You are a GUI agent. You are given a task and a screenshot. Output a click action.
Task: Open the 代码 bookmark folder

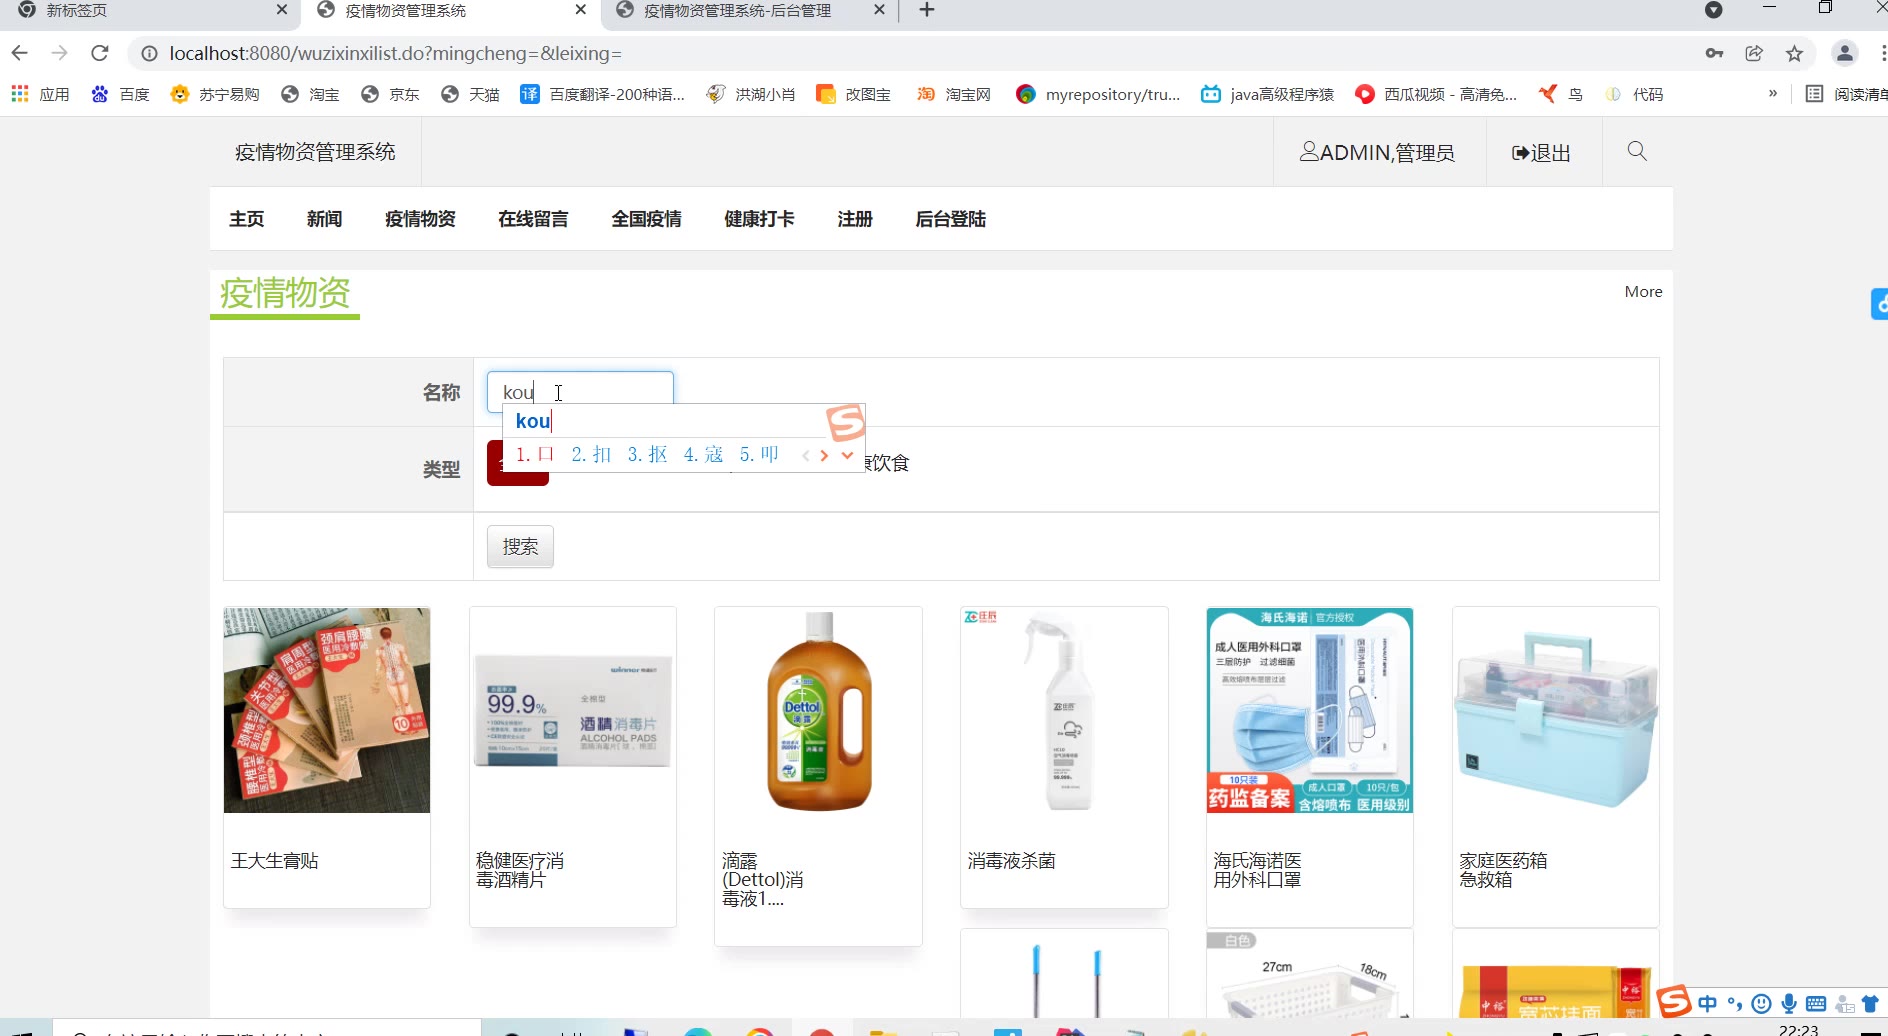coord(1634,94)
